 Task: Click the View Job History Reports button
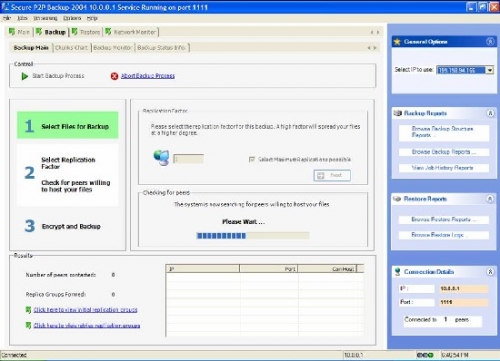pyautogui.click(x=444, y=168)
